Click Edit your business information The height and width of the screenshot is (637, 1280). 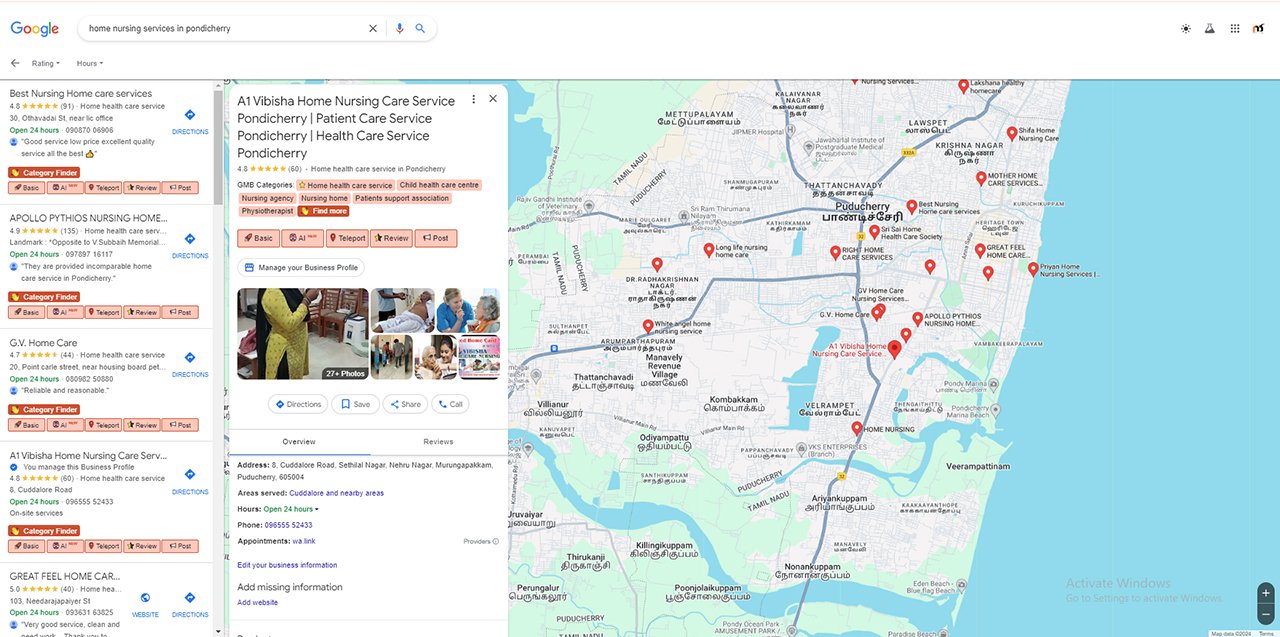point(287,565)
